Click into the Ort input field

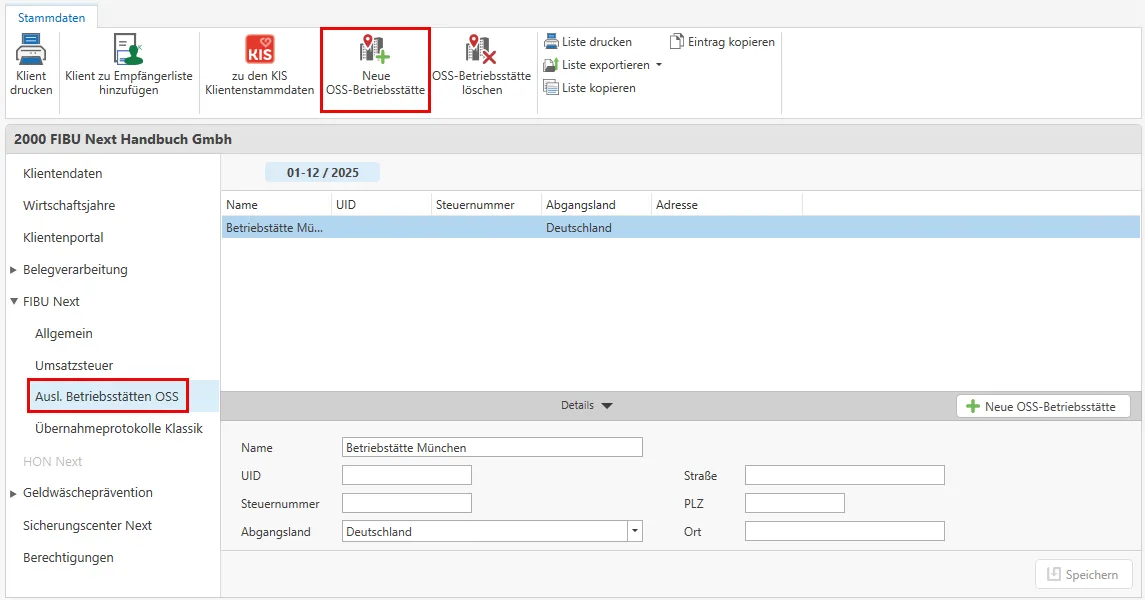[845, 531]
